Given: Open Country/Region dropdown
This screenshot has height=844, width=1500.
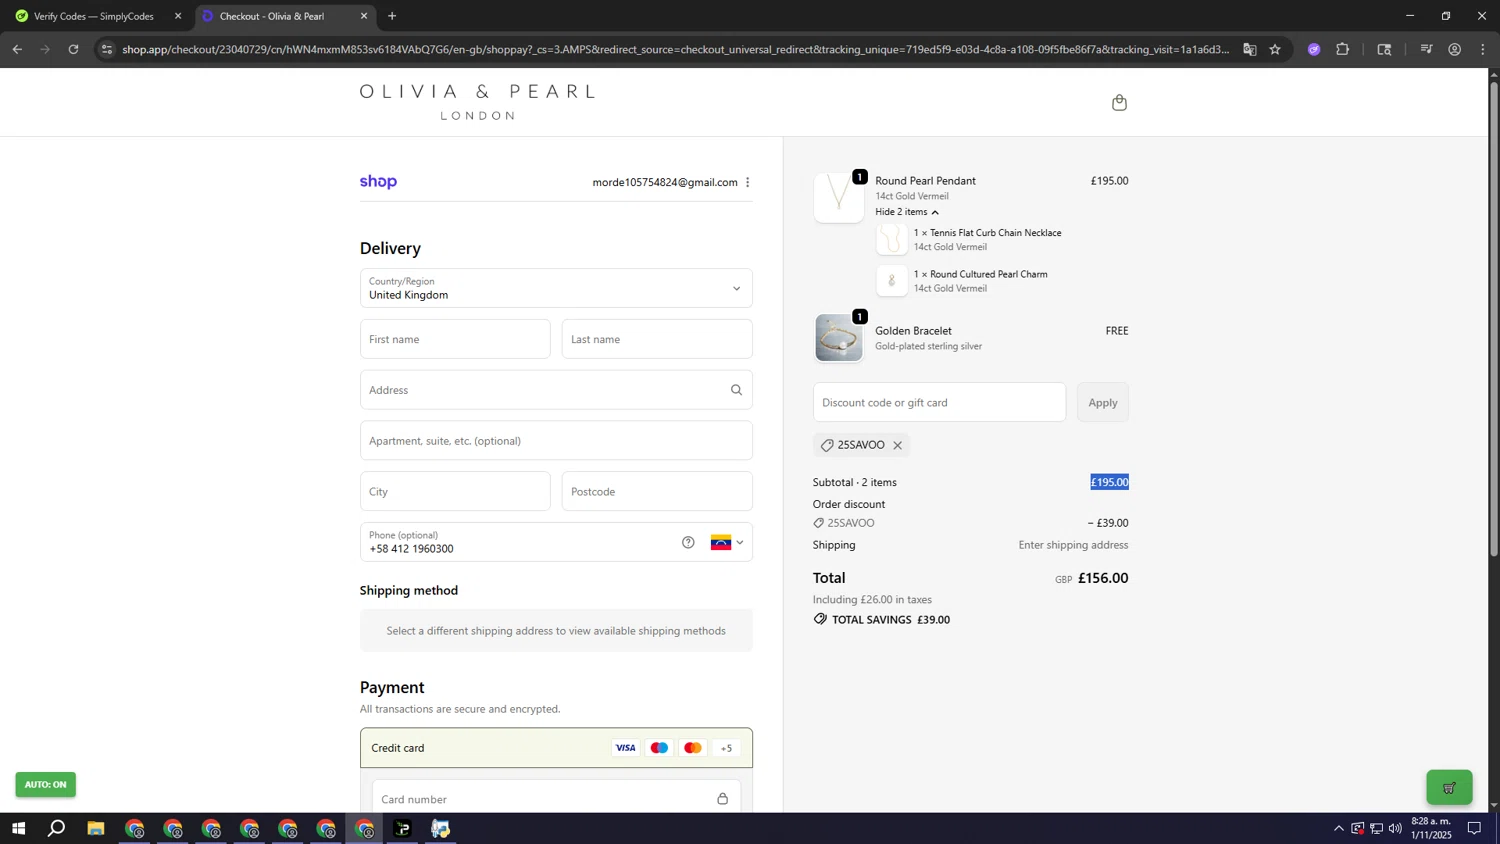Looking at the screenshot, I should [x=556, y=288].
